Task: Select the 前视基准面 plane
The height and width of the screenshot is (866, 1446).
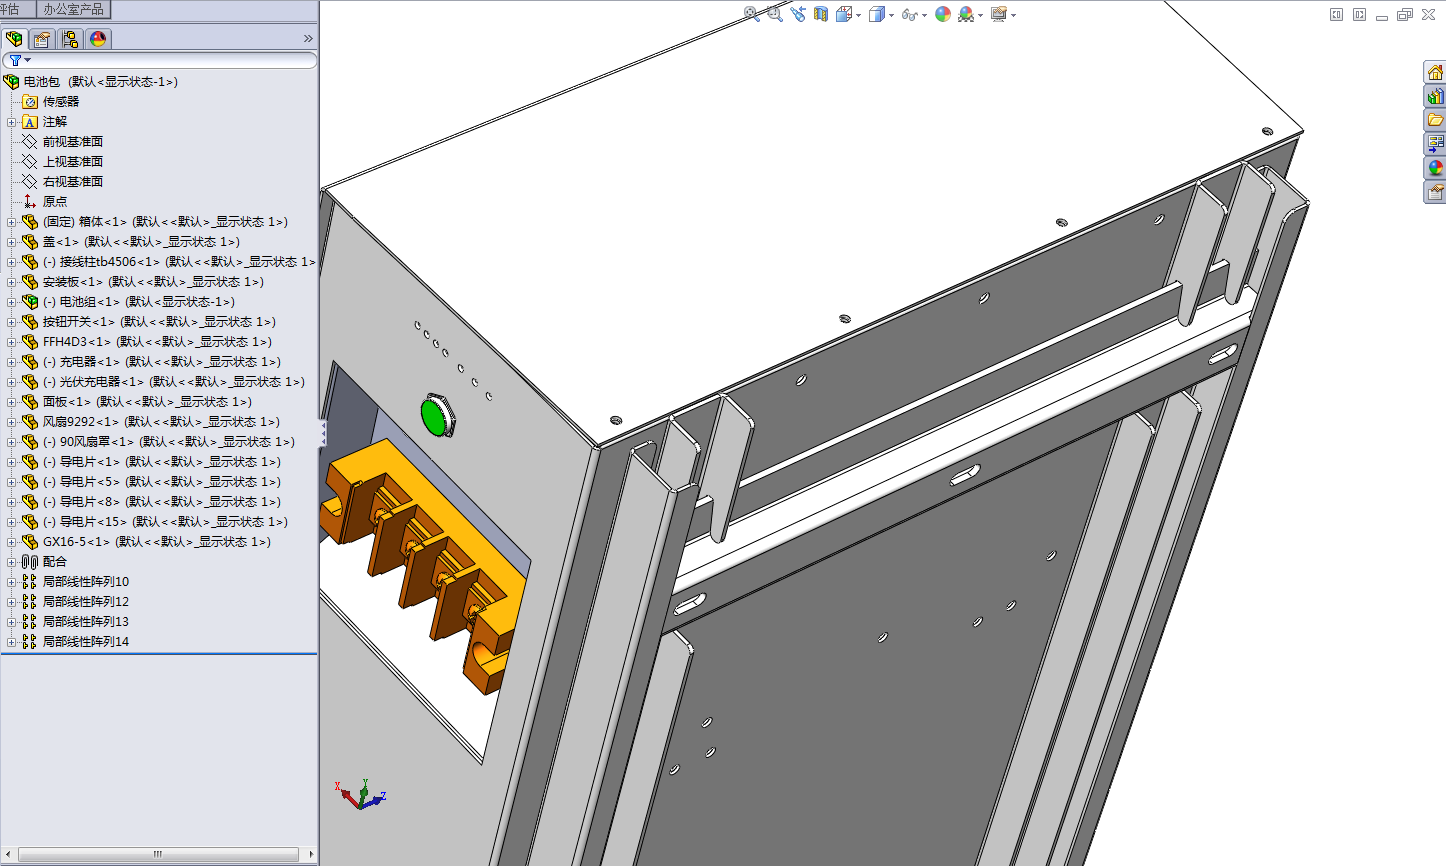Action: click(x=72, y=142)
